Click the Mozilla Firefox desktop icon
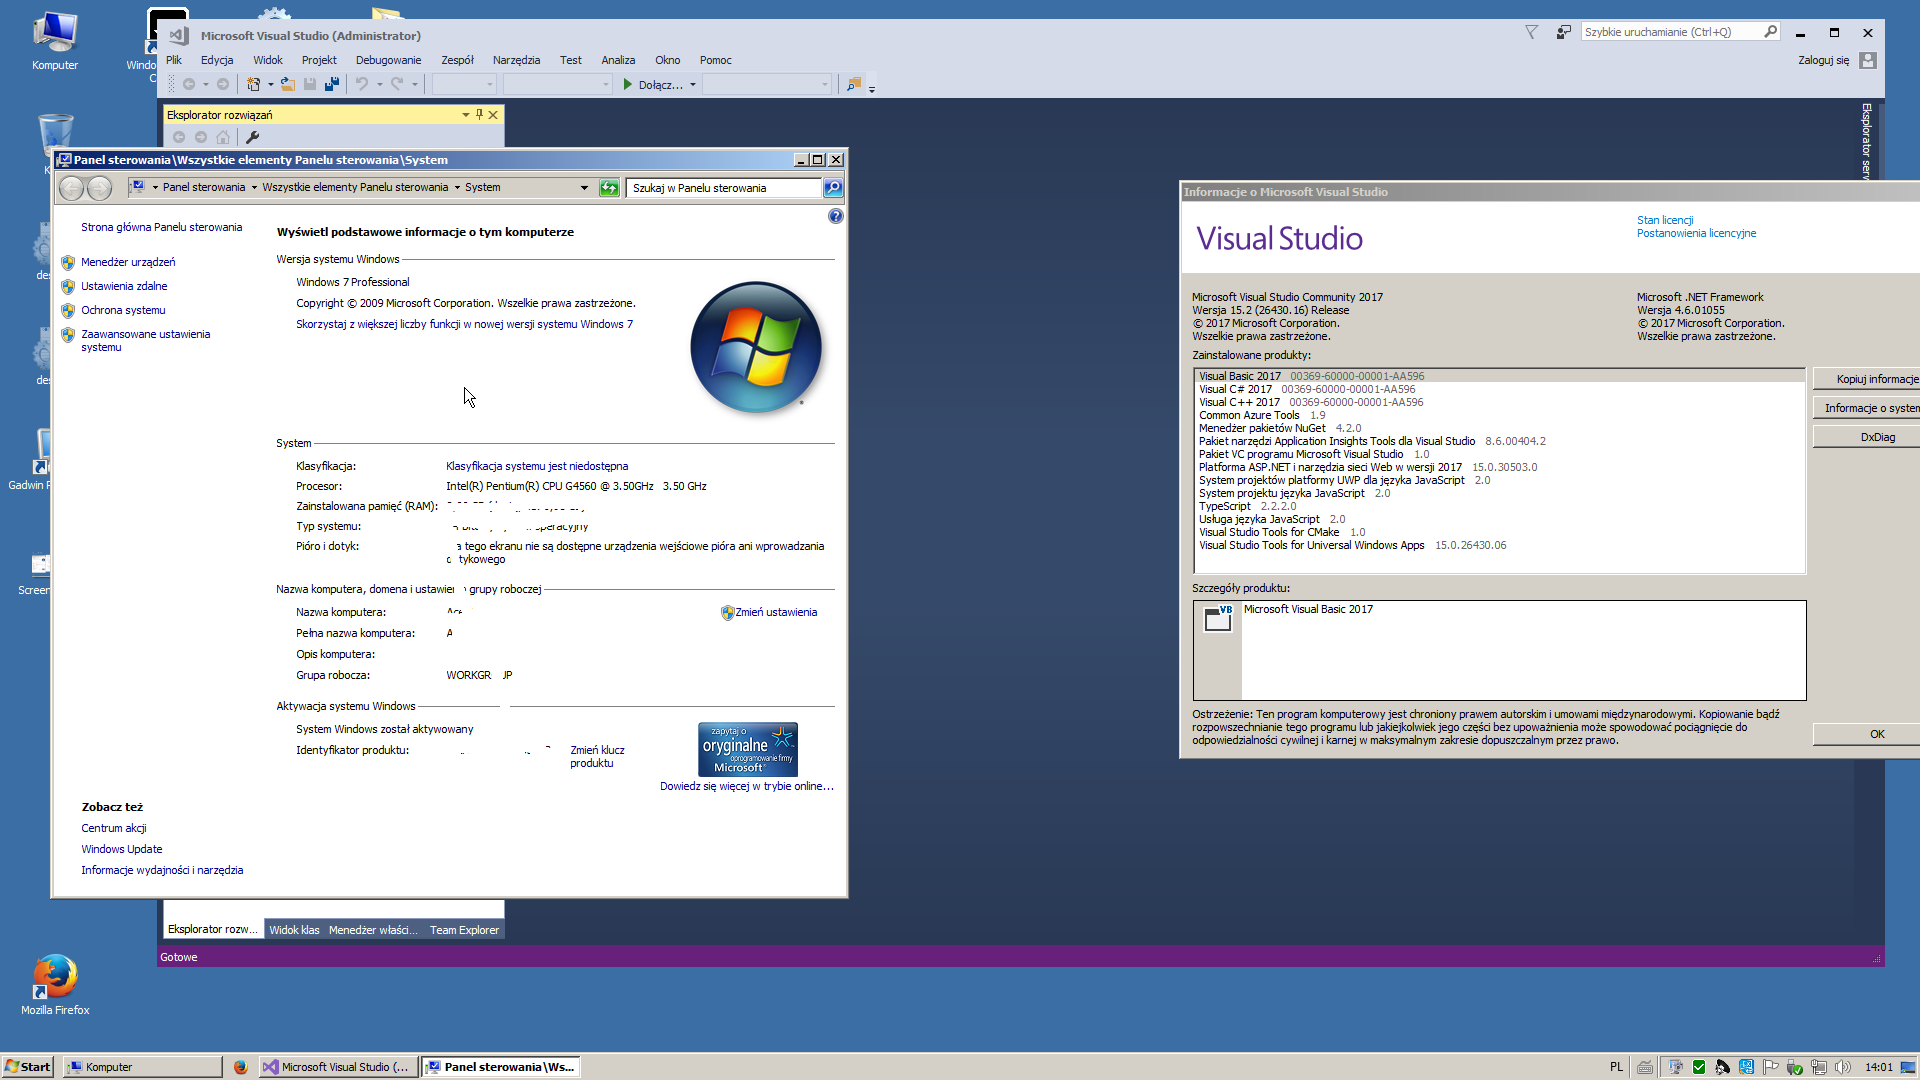1920x1080 pixels. point(55,985)
